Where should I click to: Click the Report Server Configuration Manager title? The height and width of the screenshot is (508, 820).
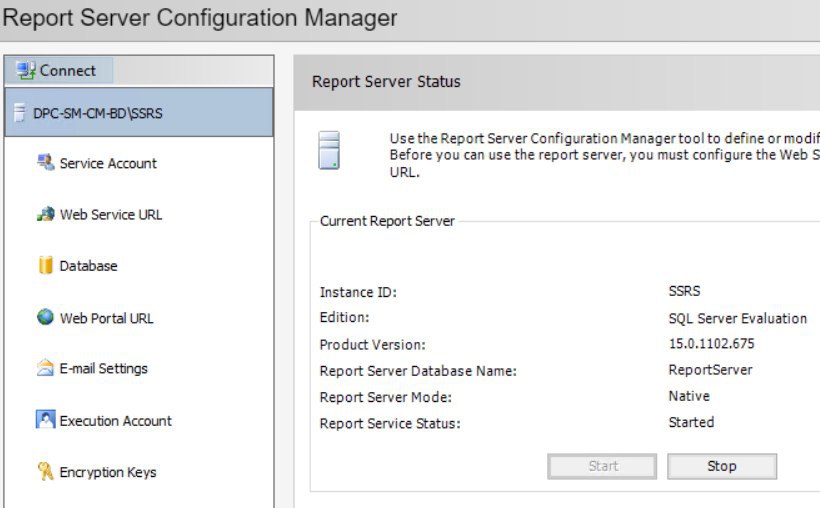200,18
